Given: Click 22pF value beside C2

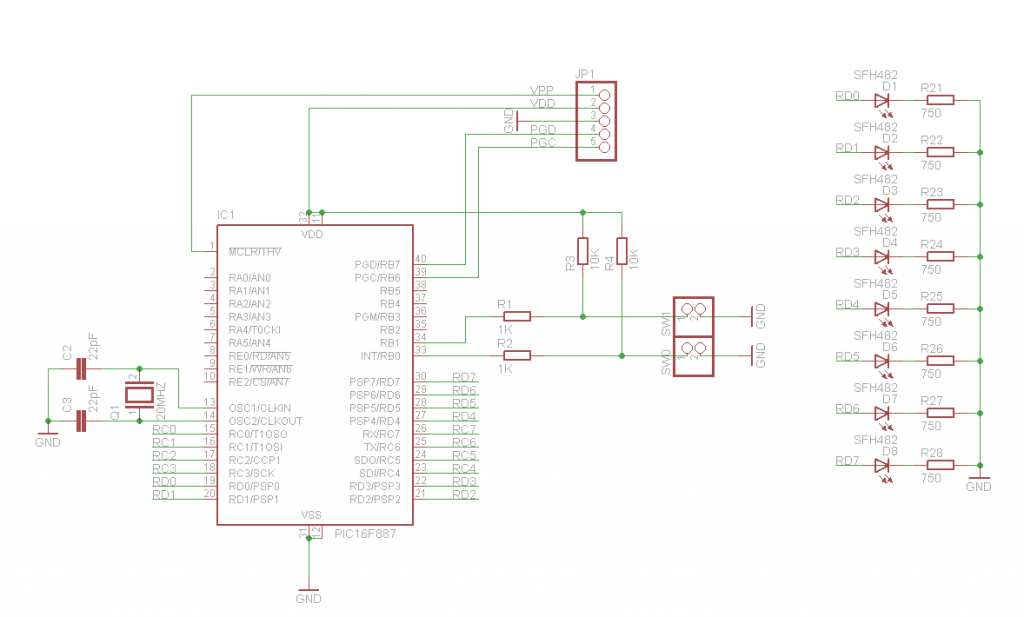Looking at the screenshot, I should tap(93, 347).
